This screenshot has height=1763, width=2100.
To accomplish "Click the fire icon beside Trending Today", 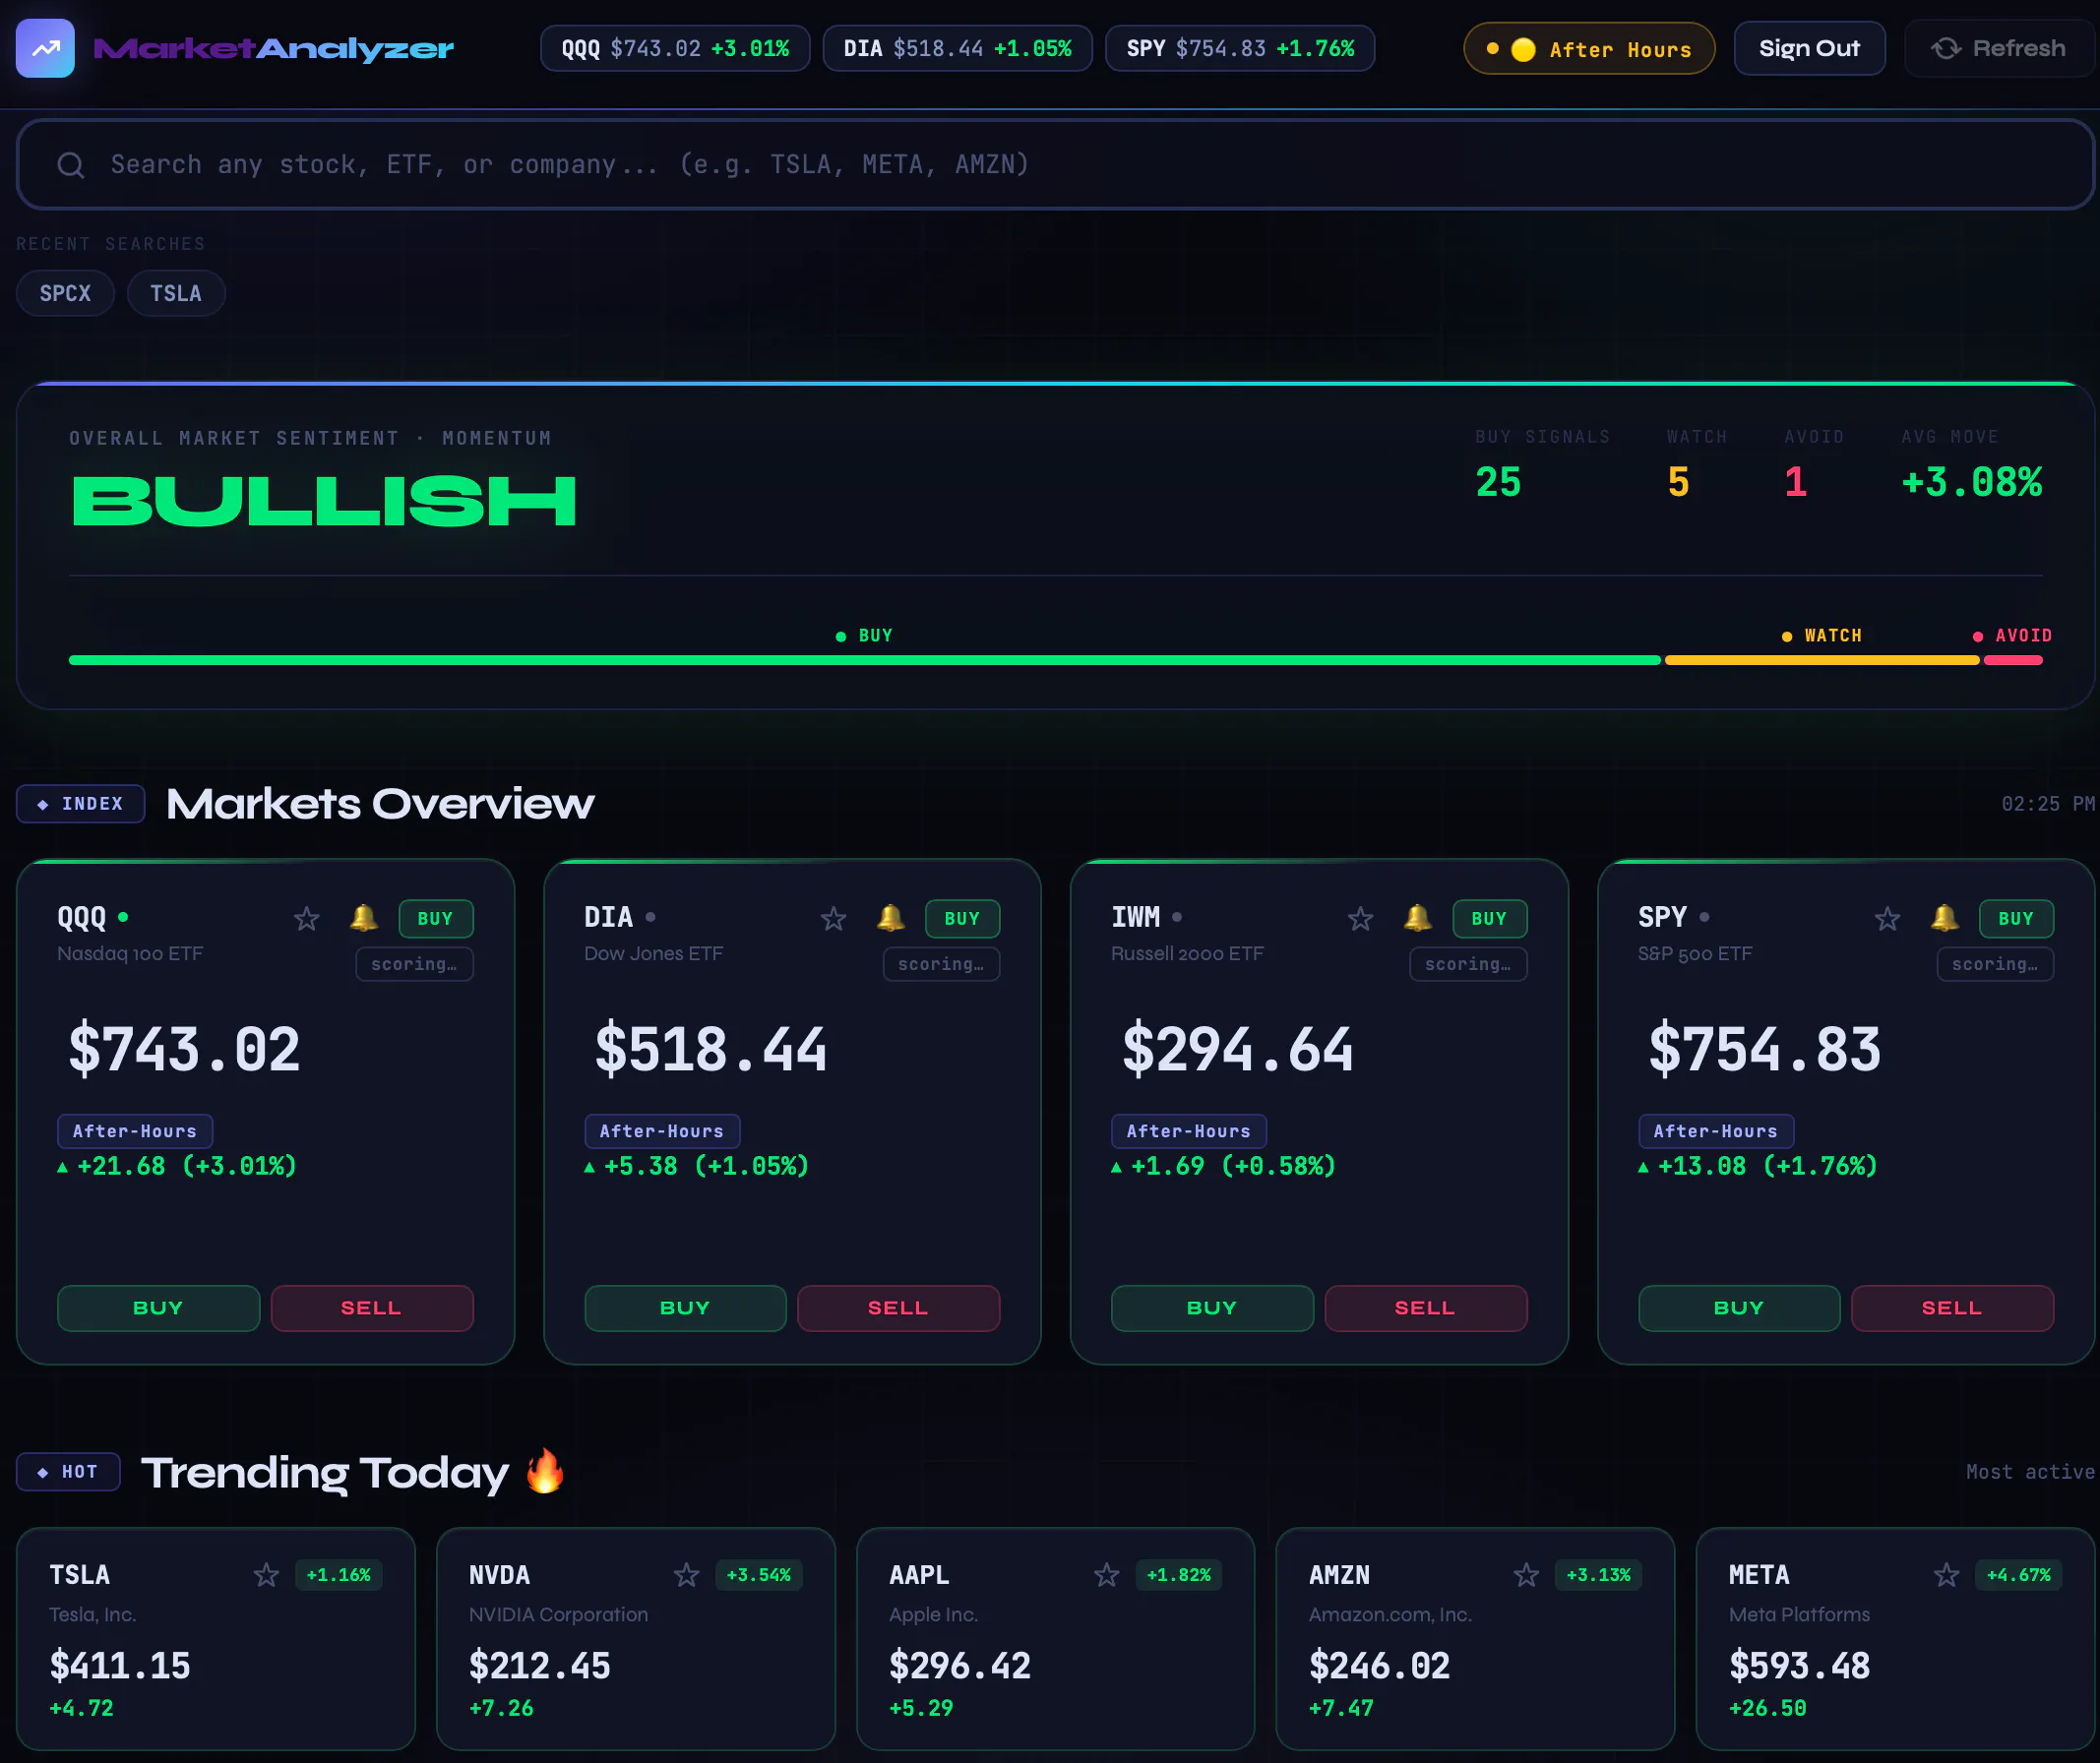I will coord(545,1471).
